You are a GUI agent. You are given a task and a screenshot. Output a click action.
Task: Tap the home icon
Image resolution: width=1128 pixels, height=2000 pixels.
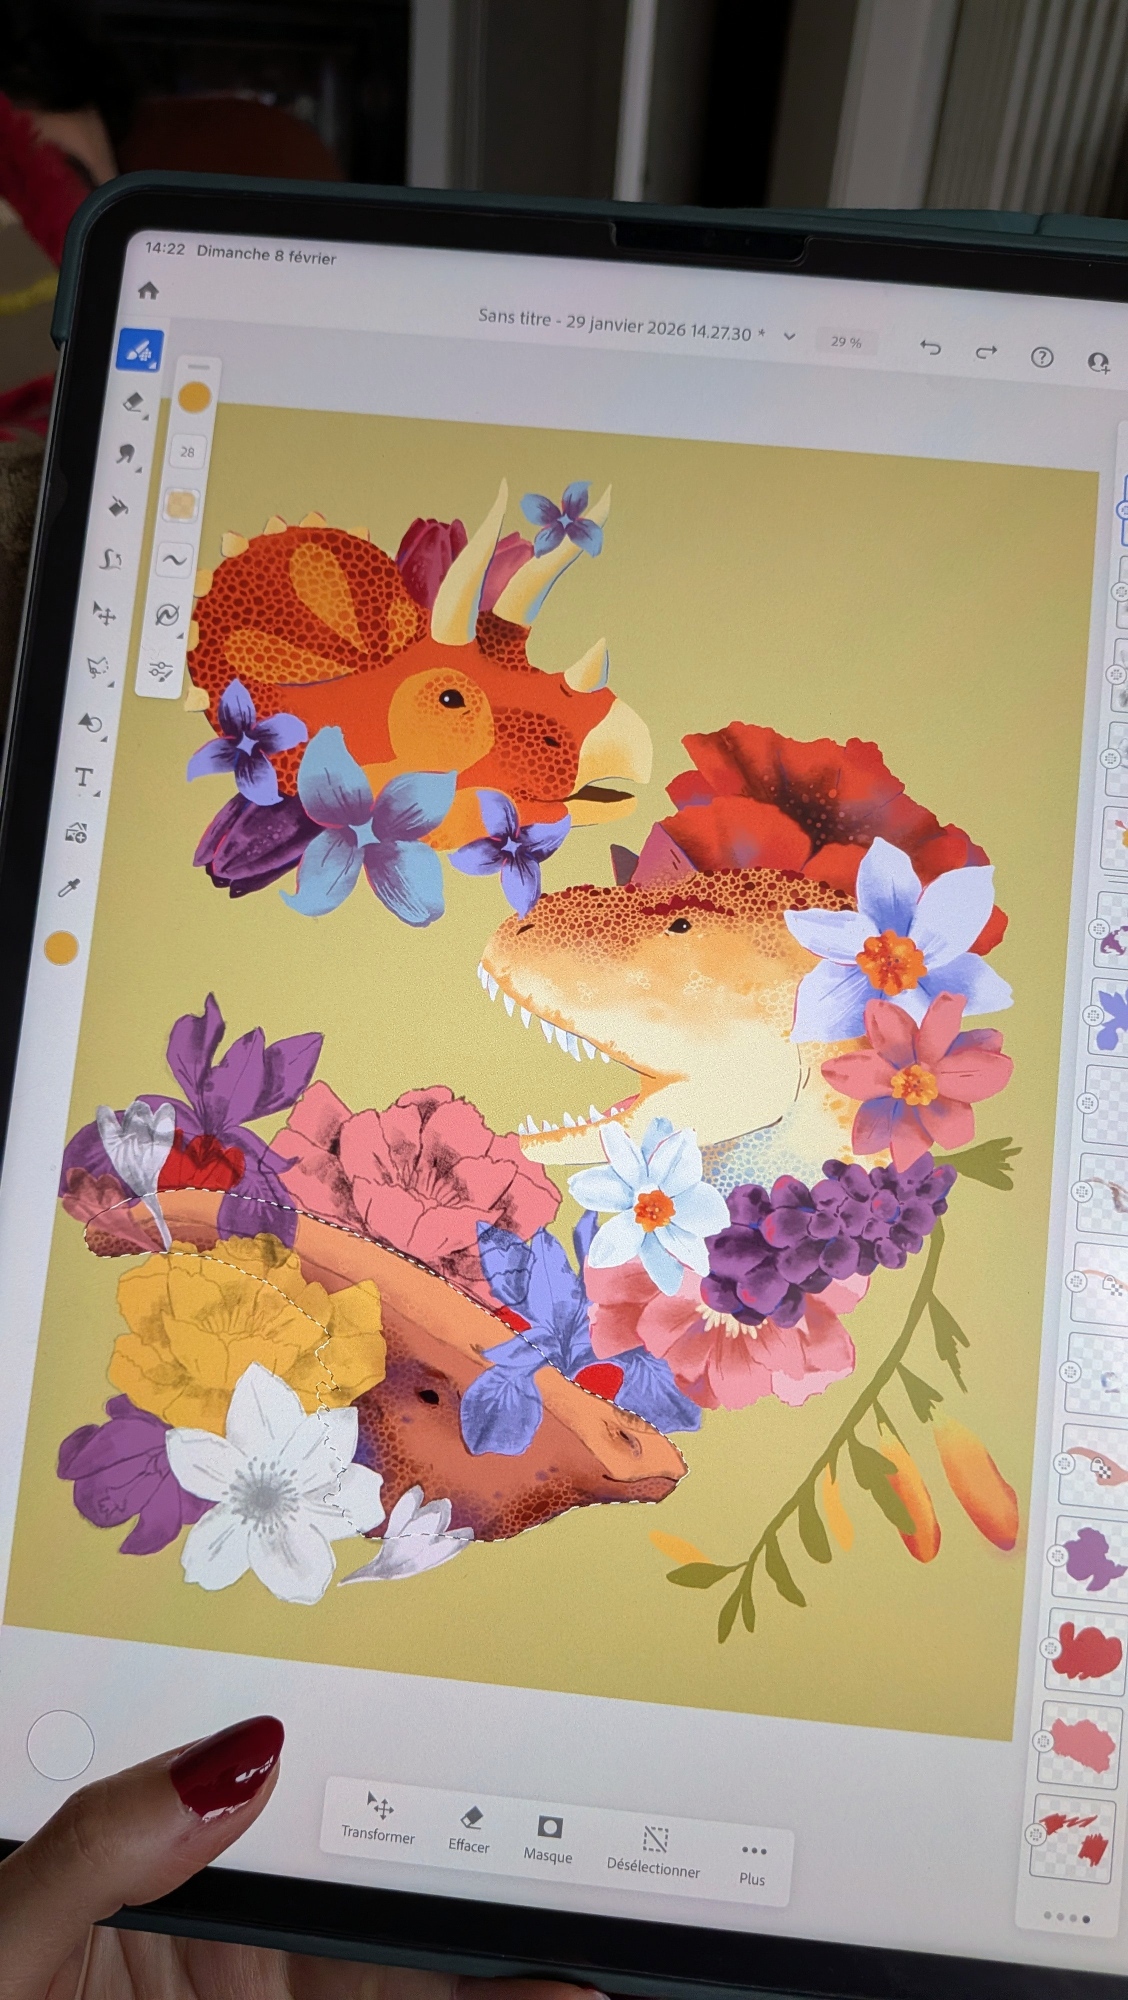[148, 291]
